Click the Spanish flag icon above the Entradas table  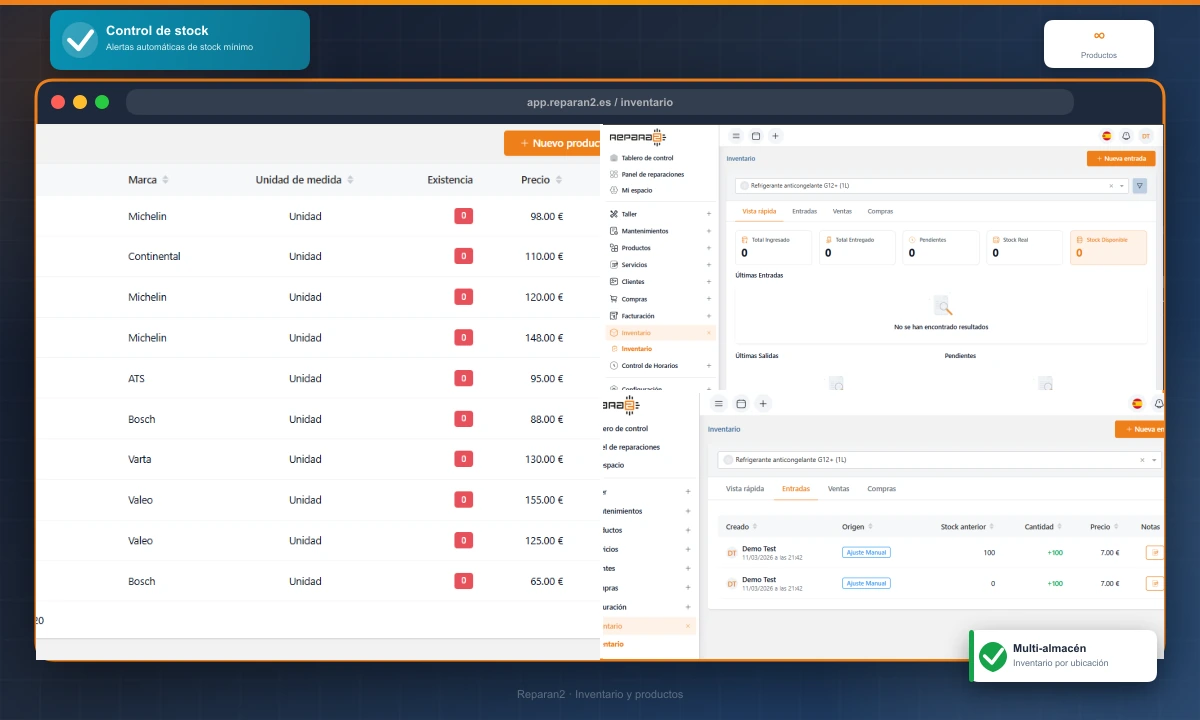(x=1137, y=404)
